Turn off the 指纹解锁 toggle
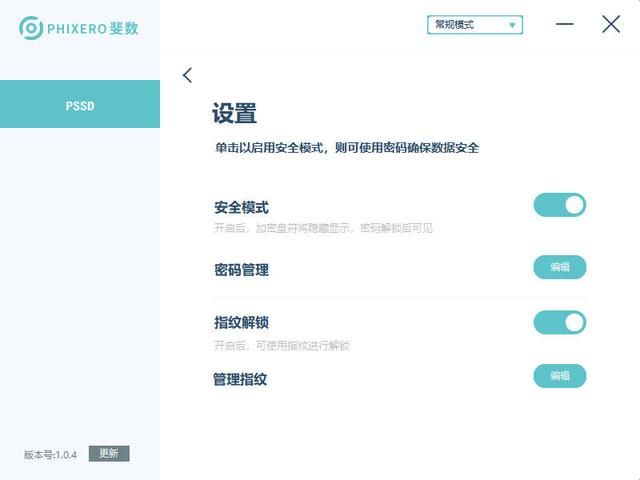This screenshot has height=480, width=640. pos(560,322)
